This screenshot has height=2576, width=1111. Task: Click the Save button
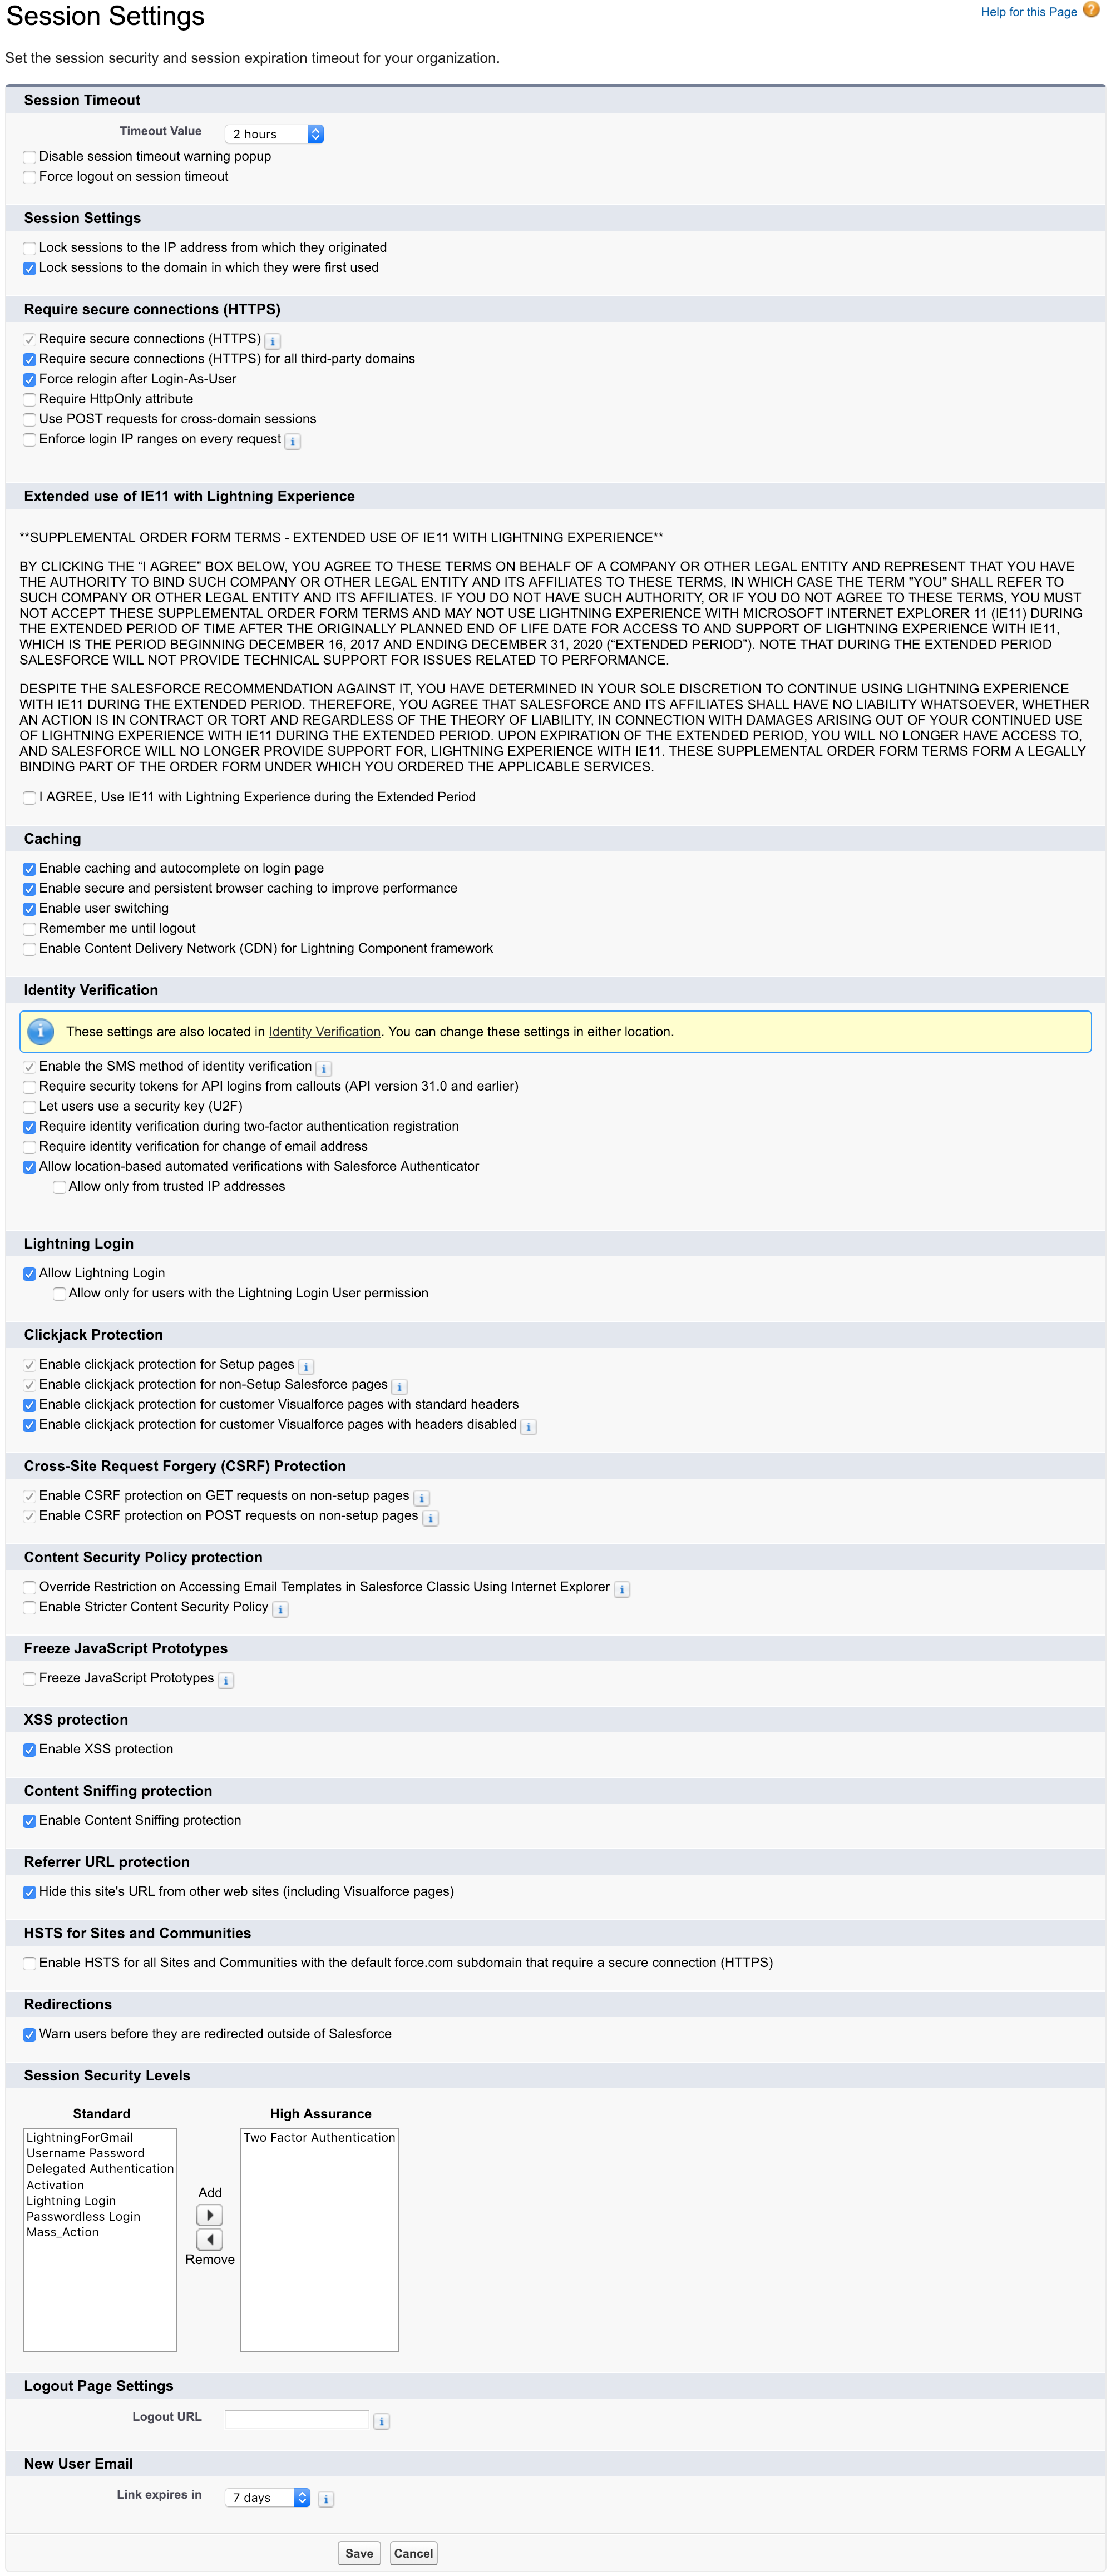(359, 2552)
